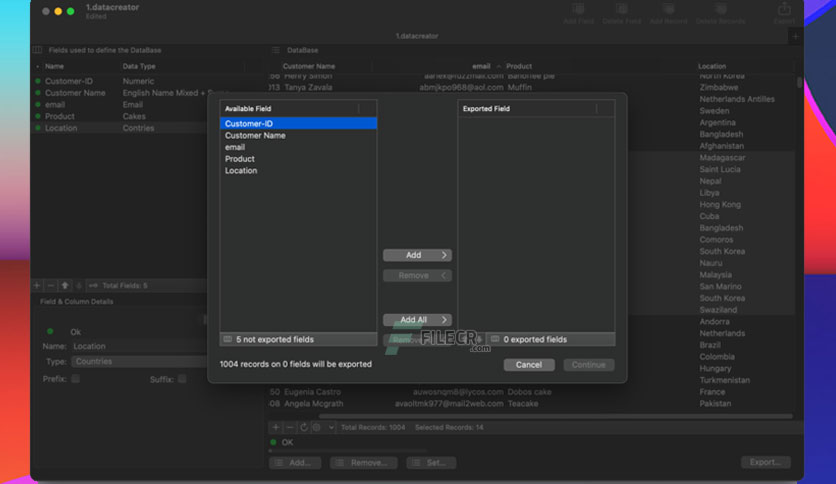836x484 pixels.
Task: Click the Add Field toolbar icon
Action: tap(578, 9)
